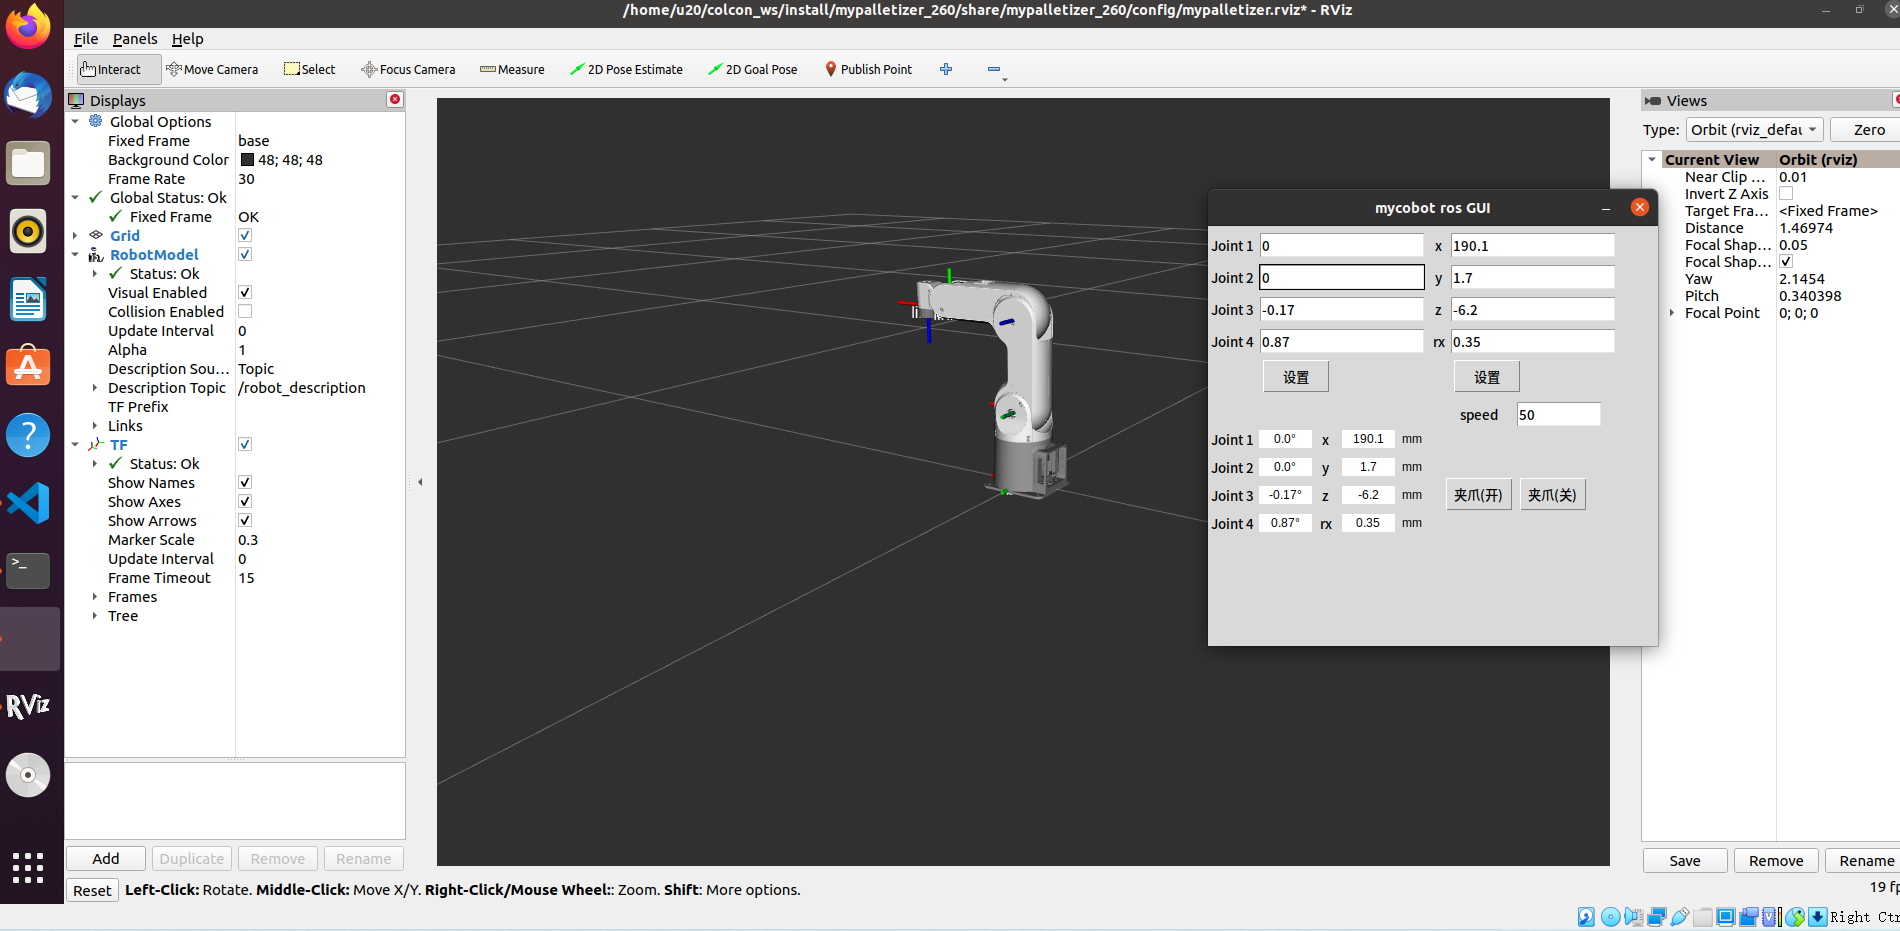Click the Focus Camera tool

pyautogui.click(x=408, y=69)
